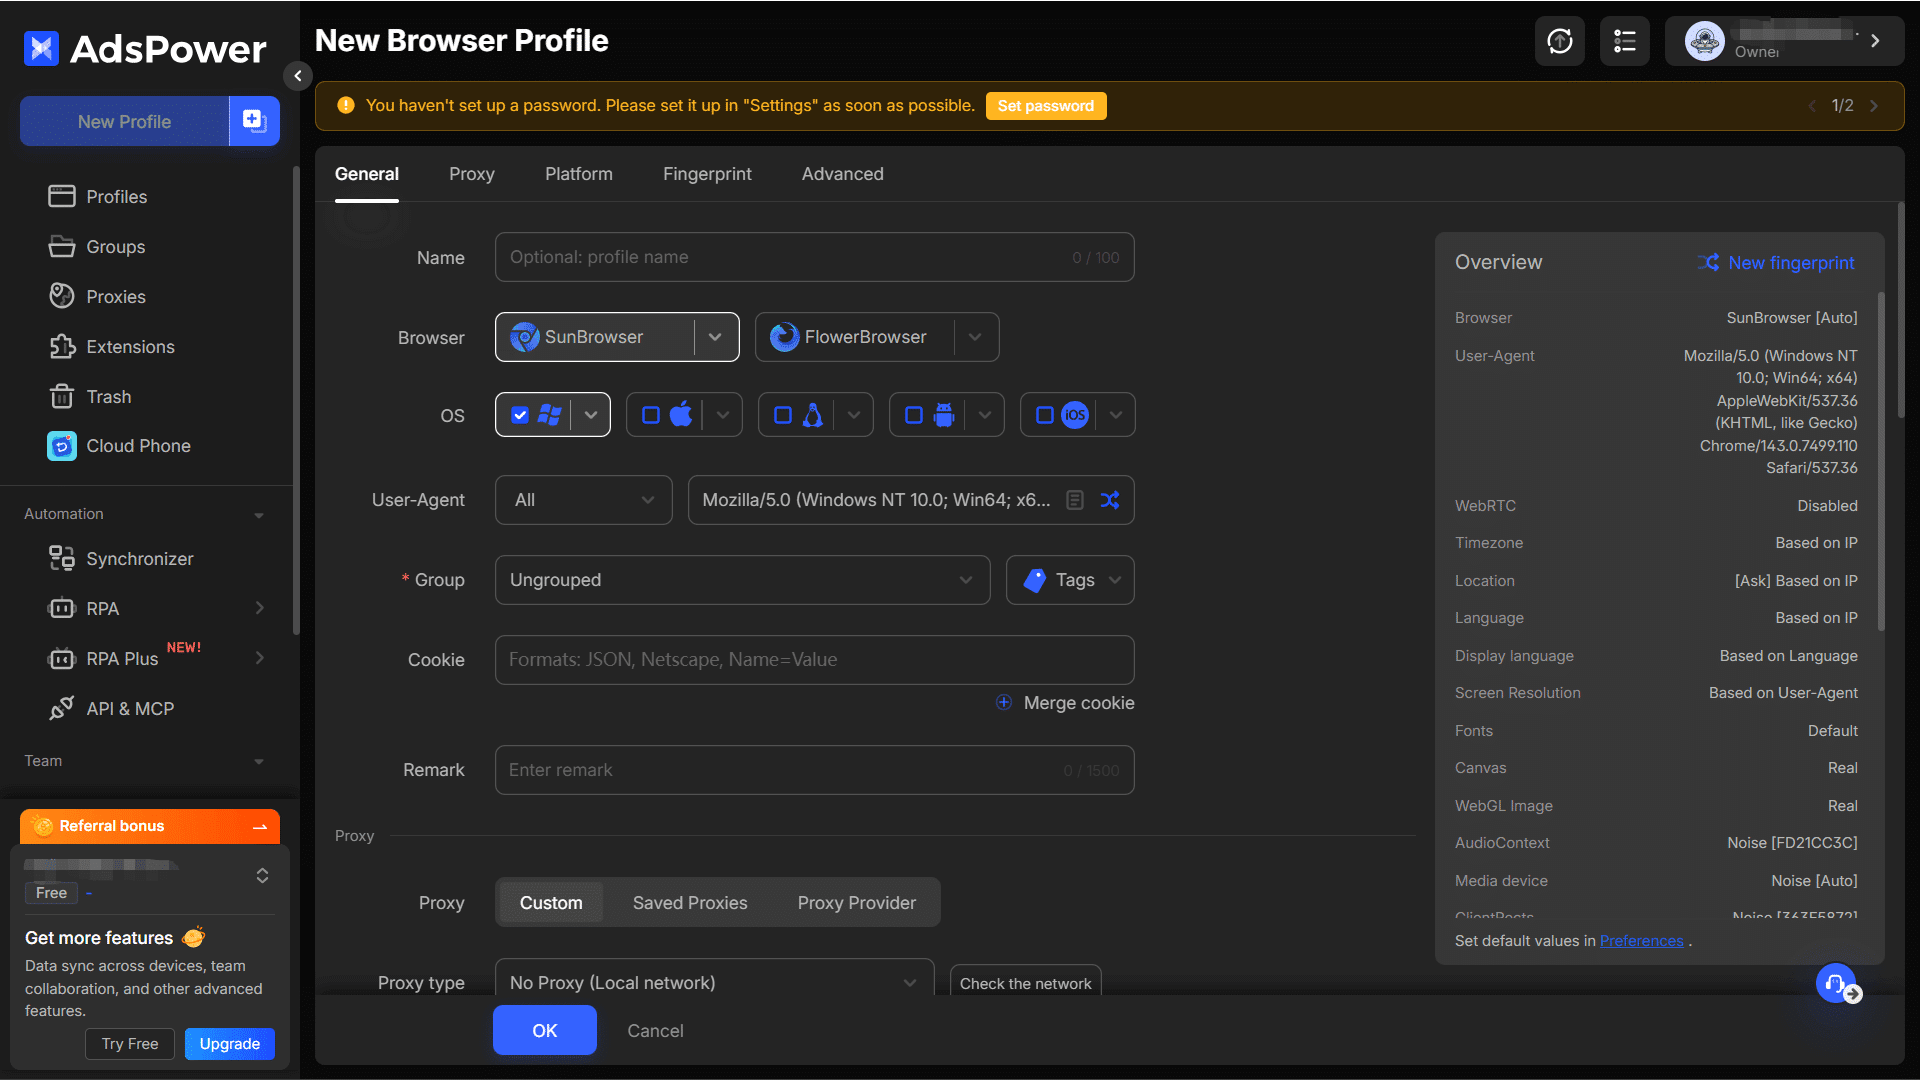Select the Proxy Provider option
Viewport: 1920px width, 1080px height.
857,903
